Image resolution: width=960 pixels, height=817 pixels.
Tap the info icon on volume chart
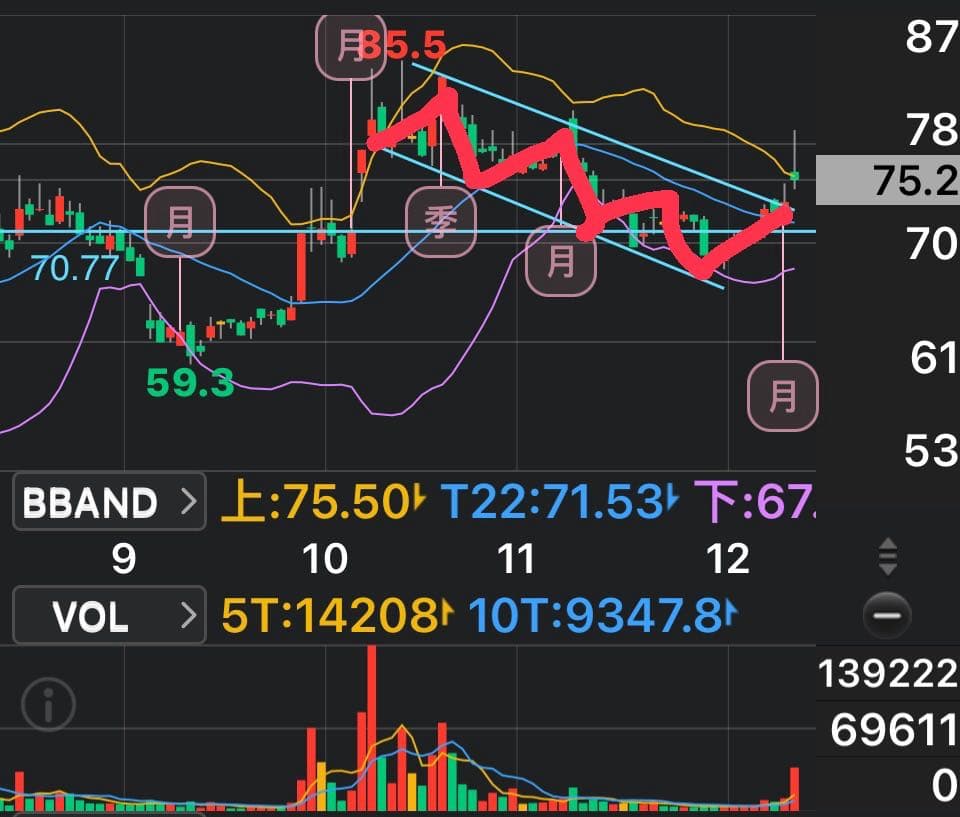click(48, 704)
